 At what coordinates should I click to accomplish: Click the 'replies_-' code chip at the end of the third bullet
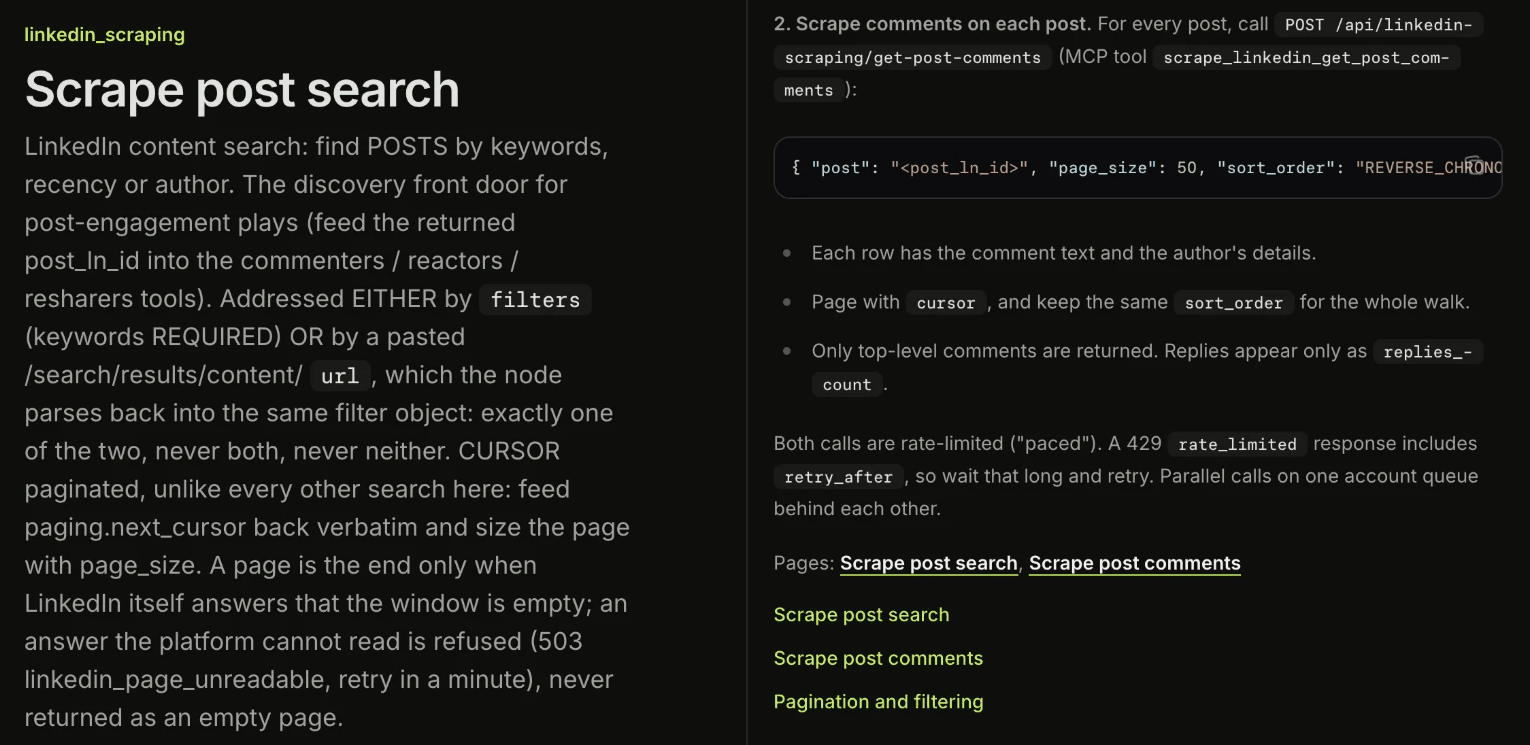[1427, 352]
